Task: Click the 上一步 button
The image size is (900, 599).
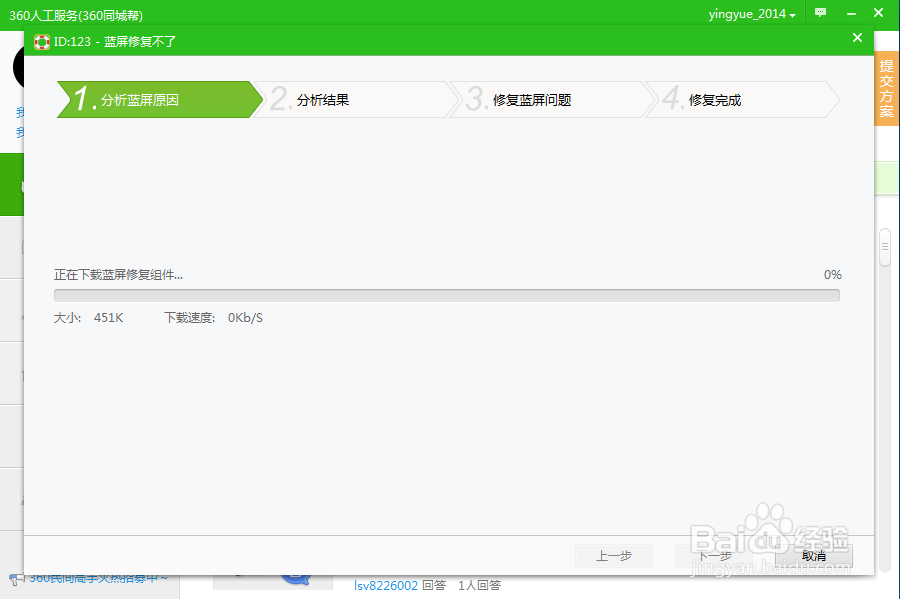Action: tap(613, 556)
